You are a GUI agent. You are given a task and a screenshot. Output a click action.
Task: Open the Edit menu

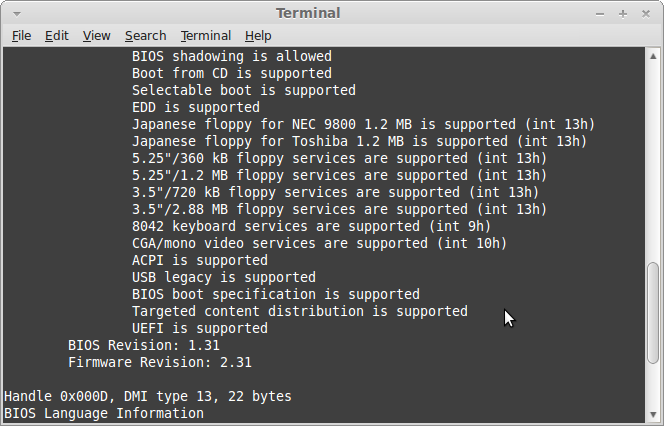(x=57, y=35)
